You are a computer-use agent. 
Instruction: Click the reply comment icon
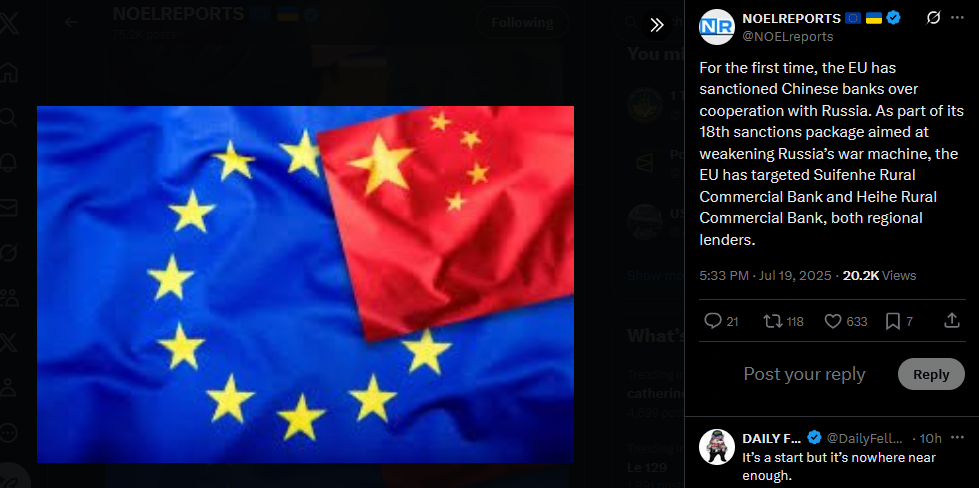point(712,321)
